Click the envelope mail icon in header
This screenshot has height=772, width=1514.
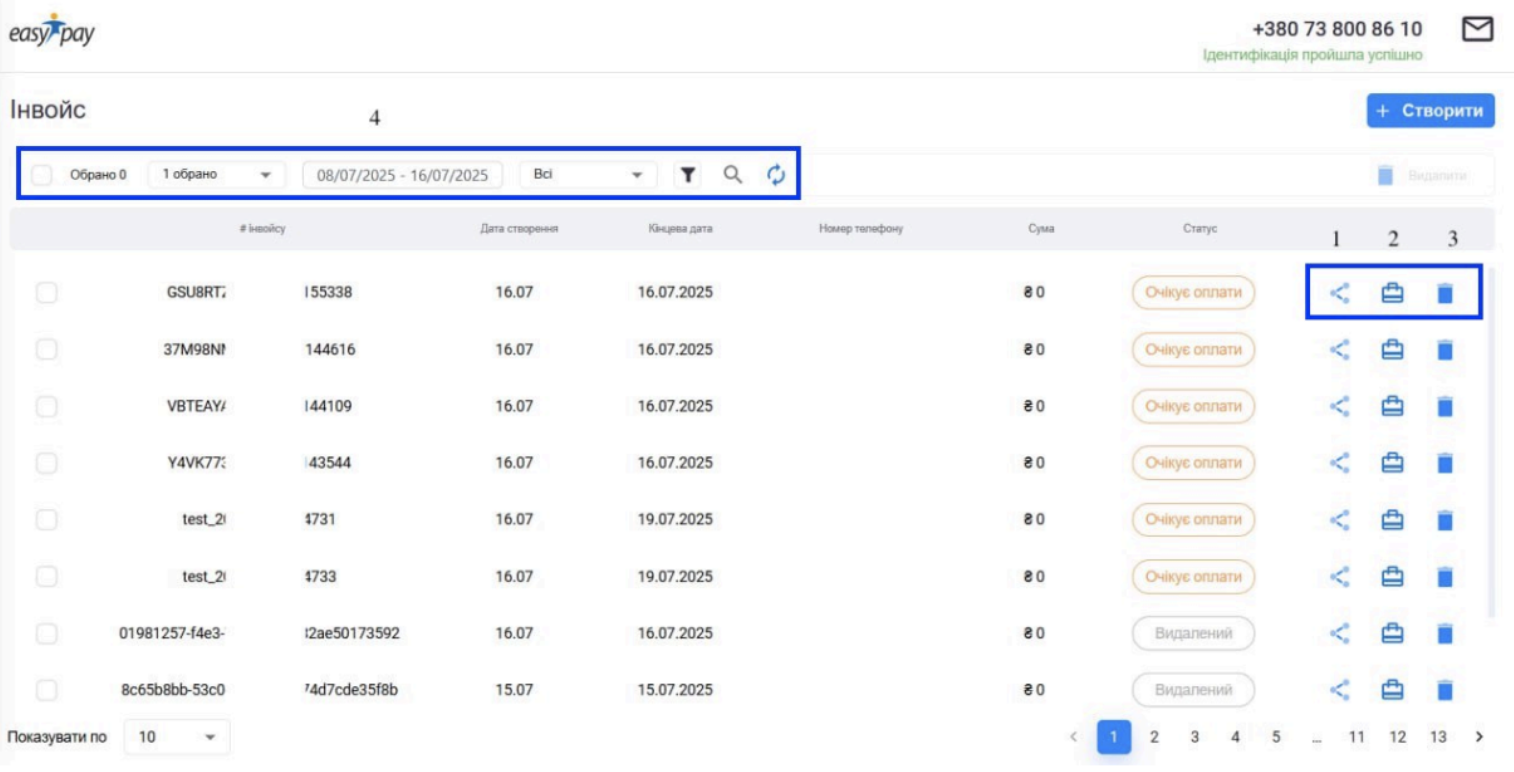[1477, 30]
